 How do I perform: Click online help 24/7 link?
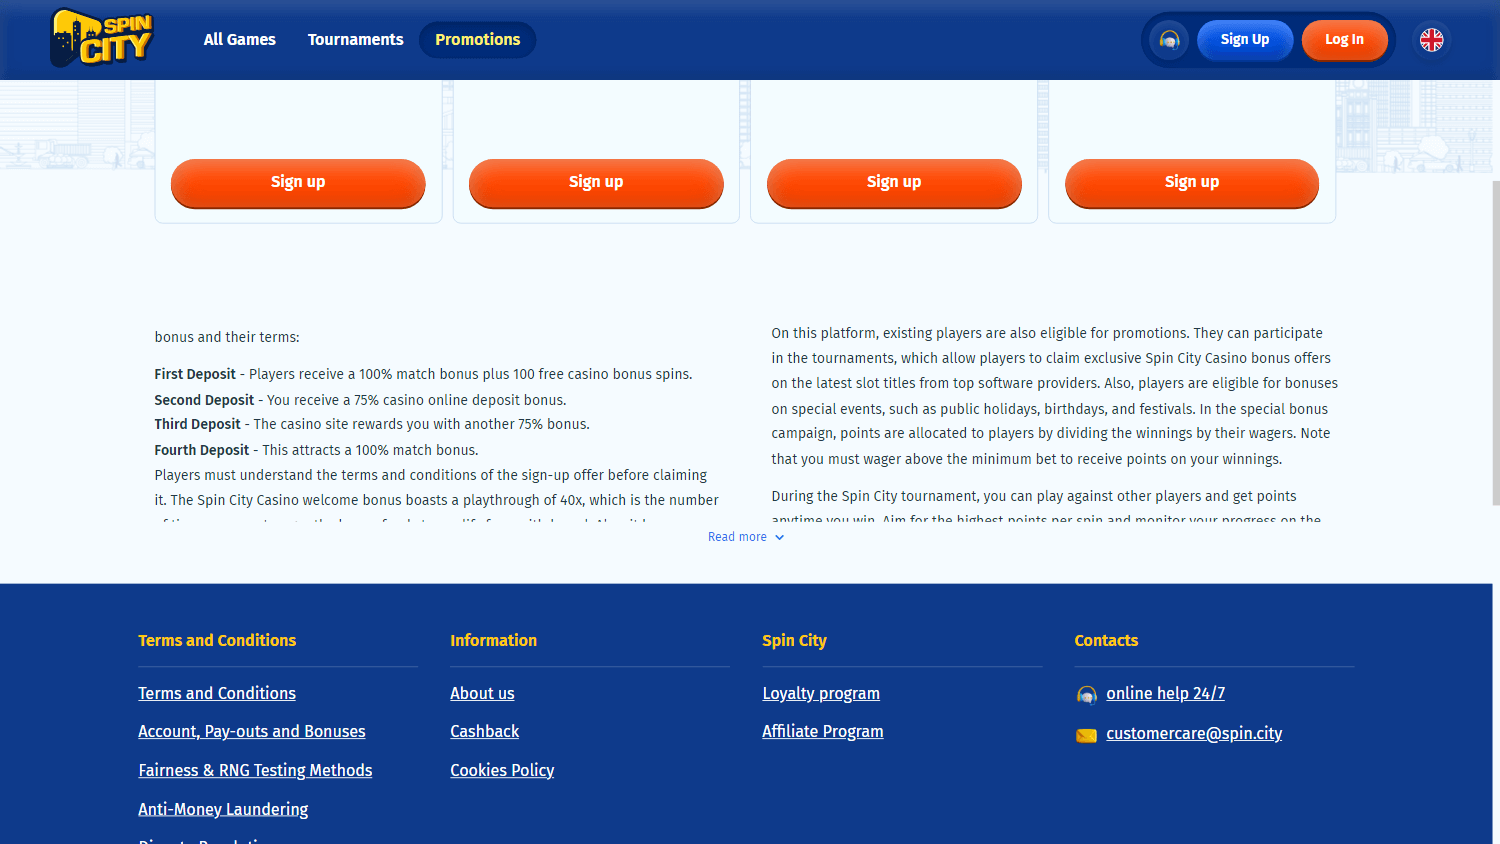[x=1165, y=693]
